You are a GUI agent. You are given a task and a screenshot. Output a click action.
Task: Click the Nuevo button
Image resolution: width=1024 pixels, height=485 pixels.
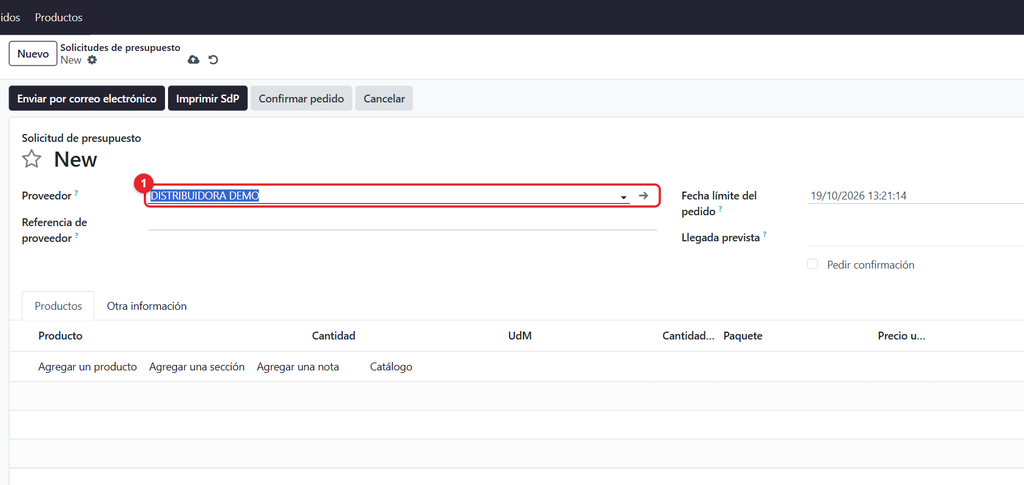33,54
